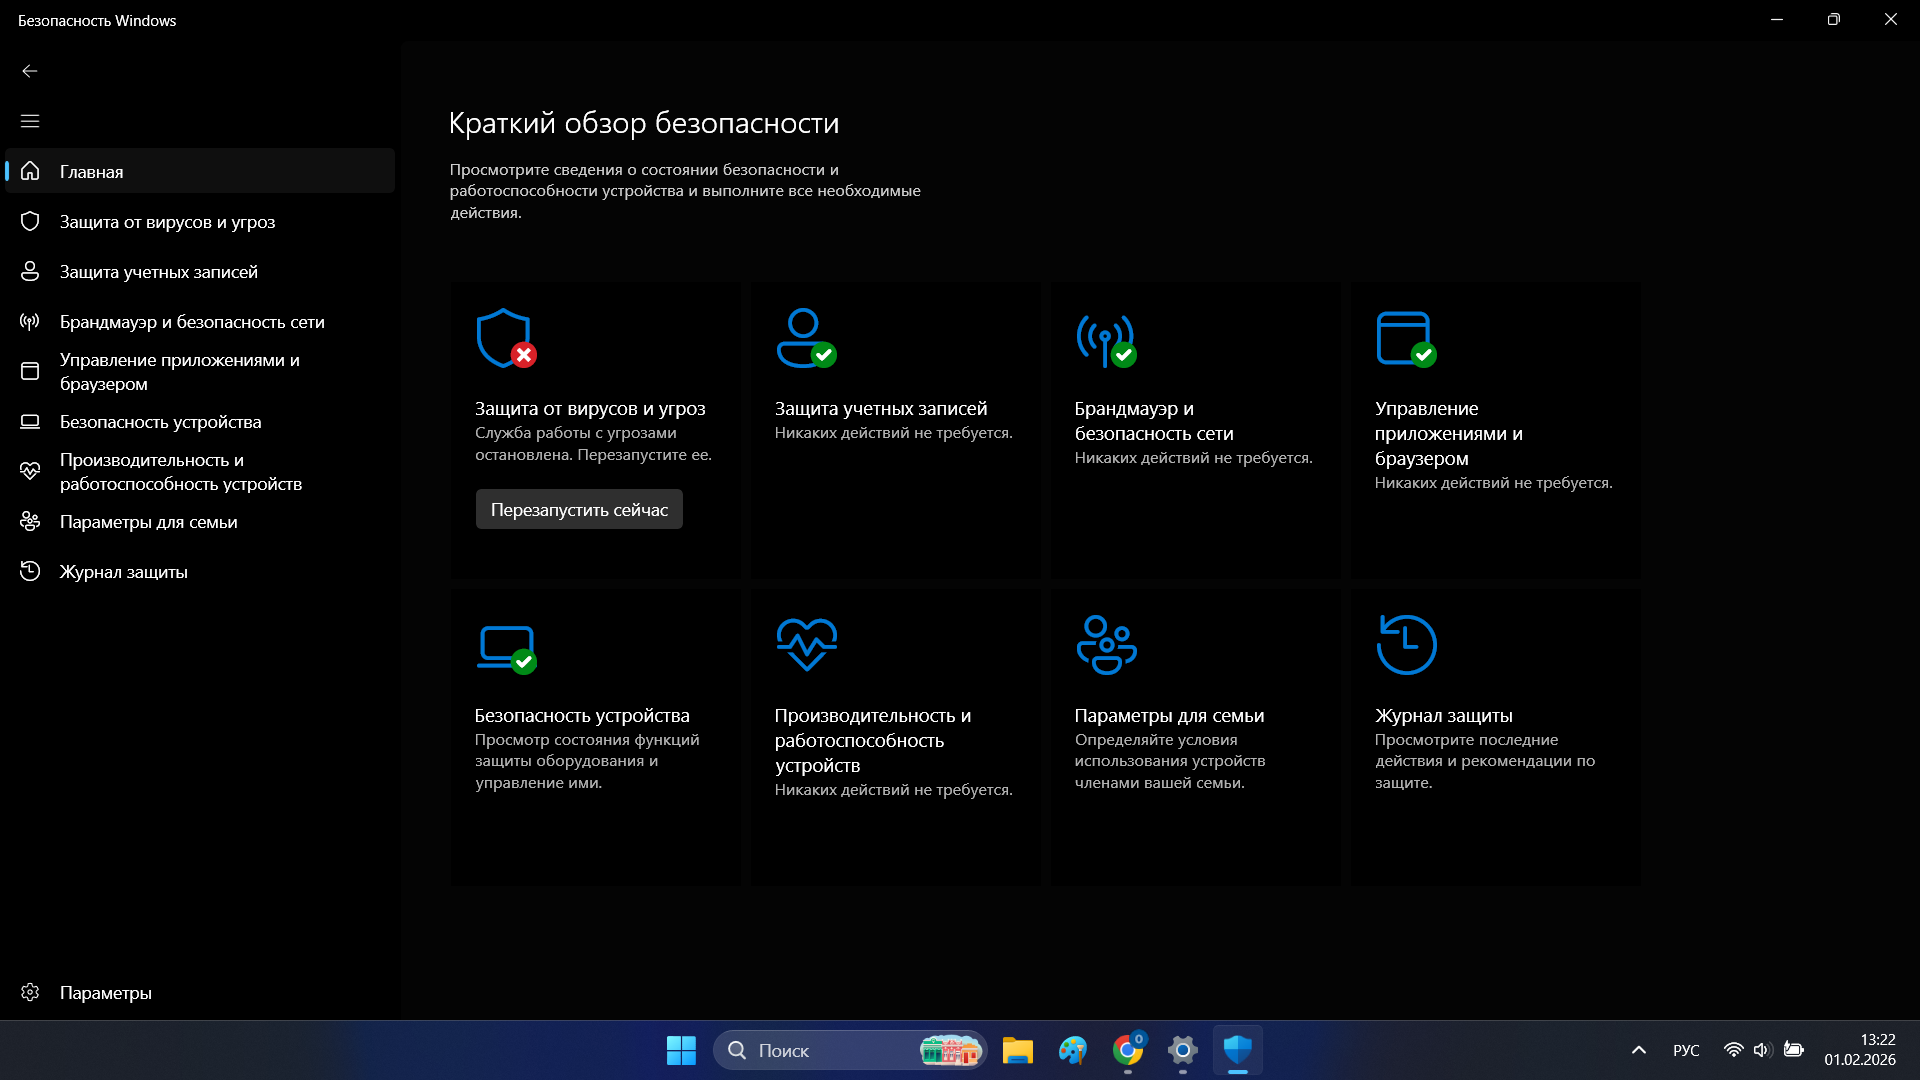Open the Windows Start button
The image size is (1920, 1080).
pos(681,1050)
